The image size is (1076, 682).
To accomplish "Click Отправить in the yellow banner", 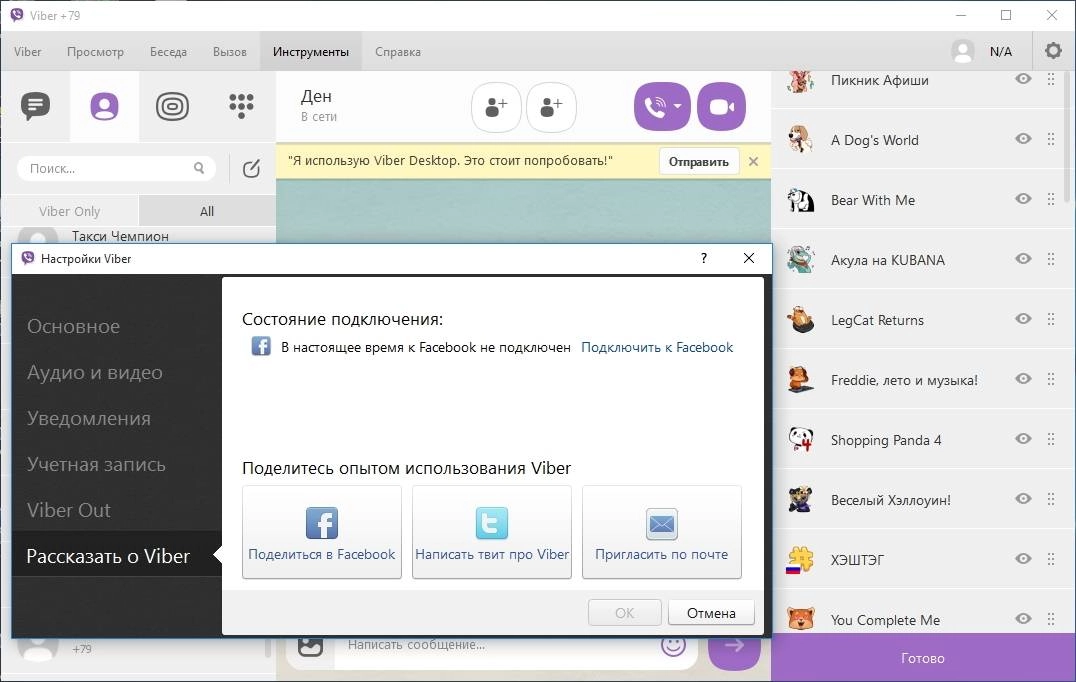I will 699,162.
